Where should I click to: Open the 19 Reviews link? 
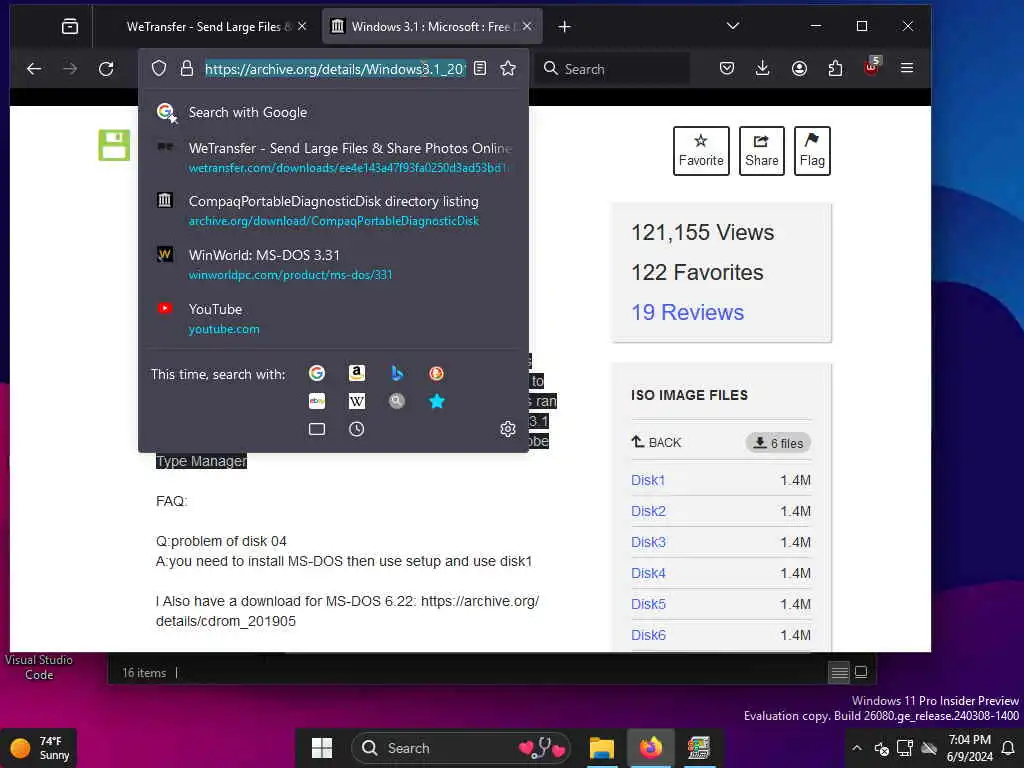click(x=687, y=312)
